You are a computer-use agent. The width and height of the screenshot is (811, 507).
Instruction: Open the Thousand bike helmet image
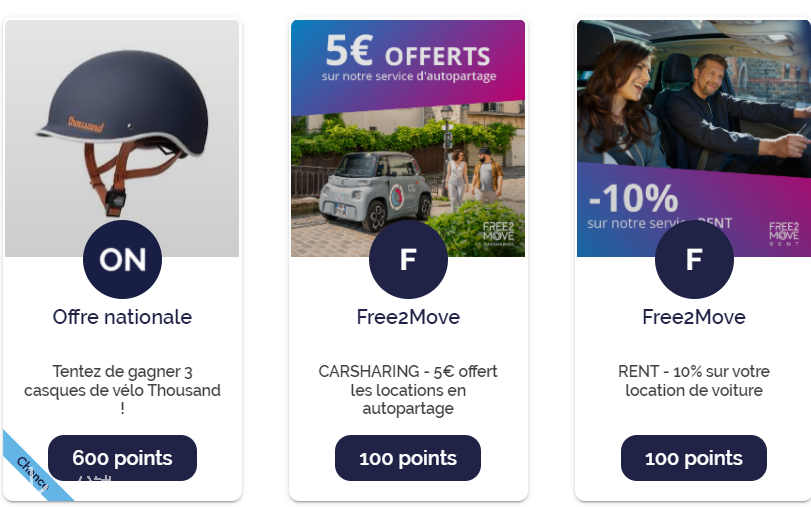(x=122, y=138)
